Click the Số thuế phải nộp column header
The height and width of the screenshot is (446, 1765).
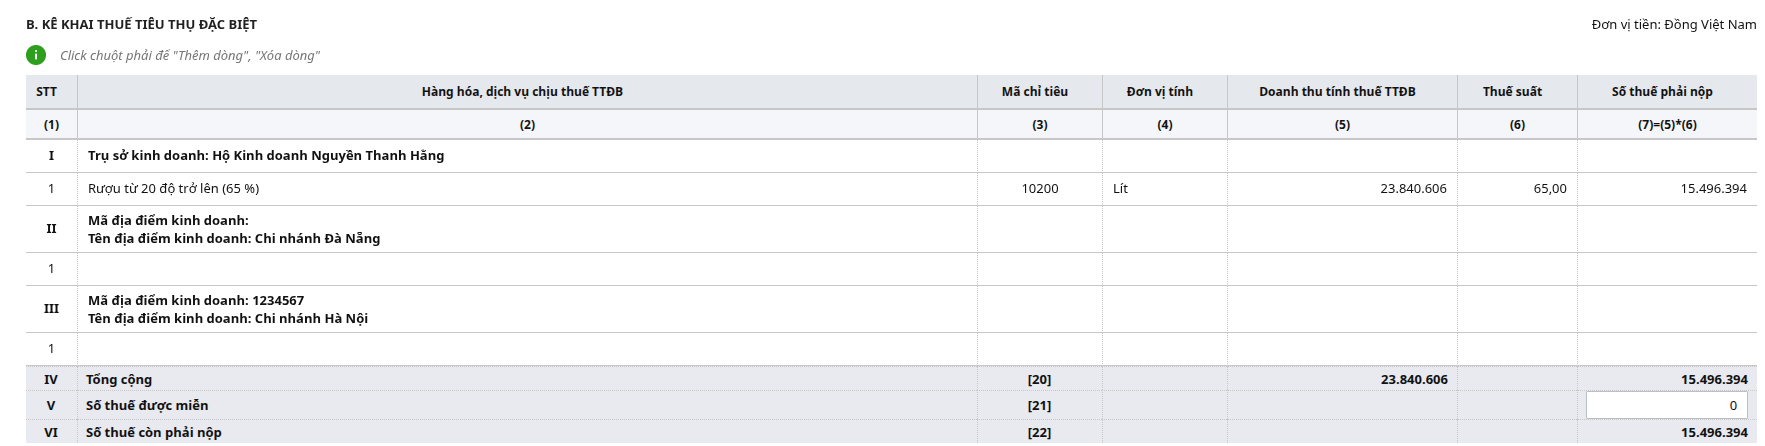tap(1662, 92)
